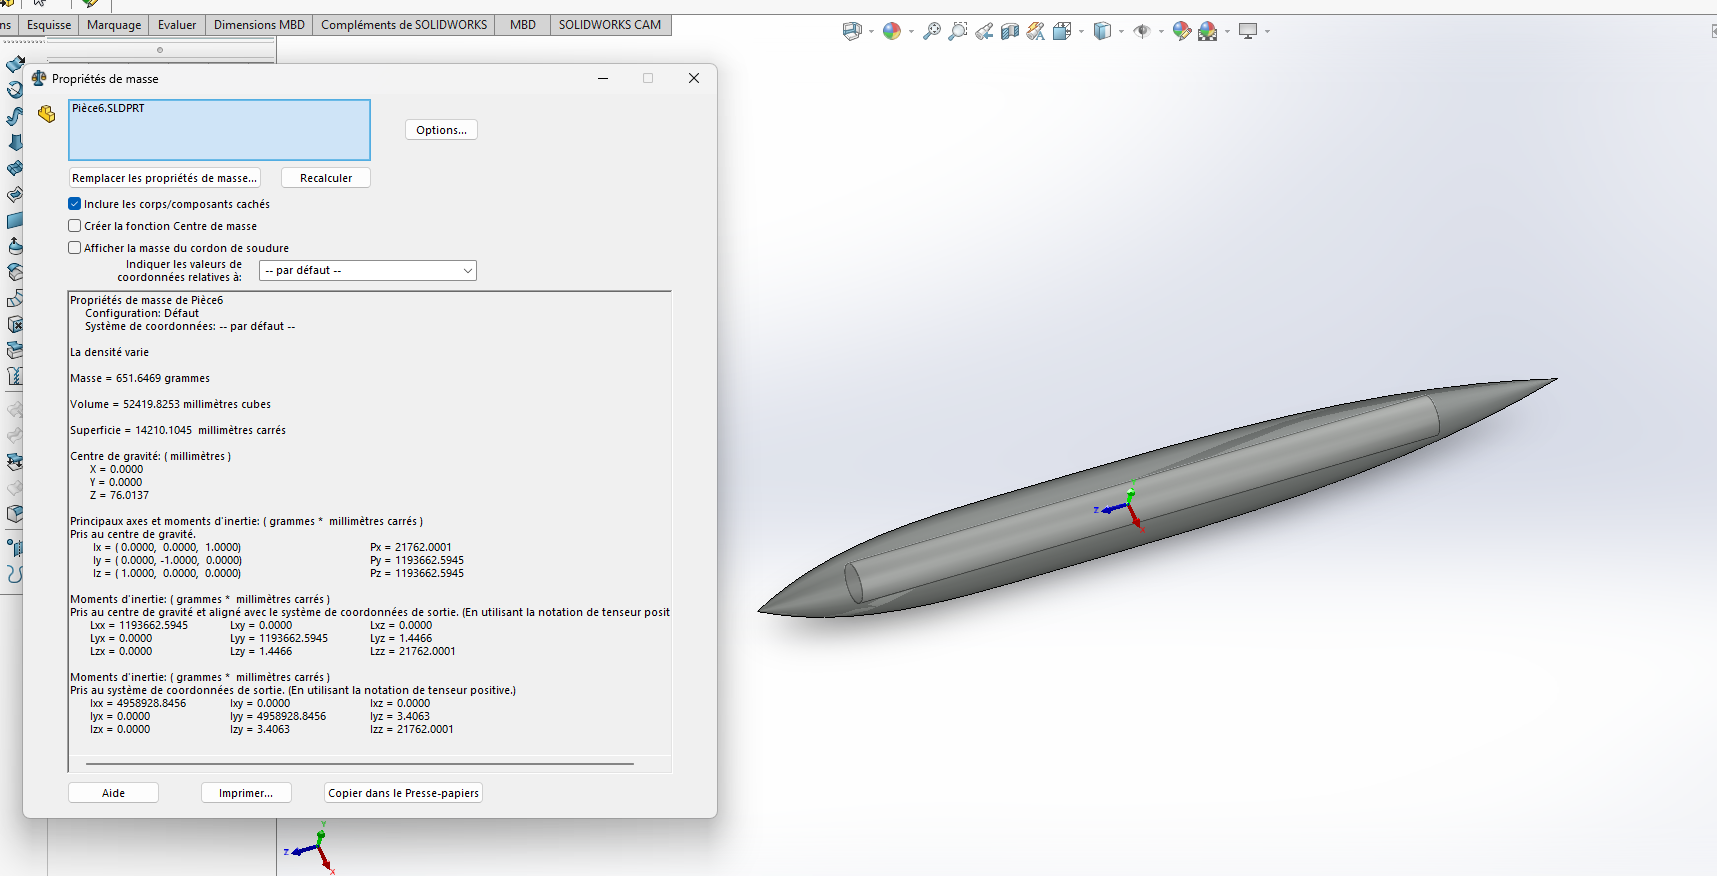Click the 'Volume = 52419.8253' line
This screenshot has height=876, width=1717.
click(170, 404)
